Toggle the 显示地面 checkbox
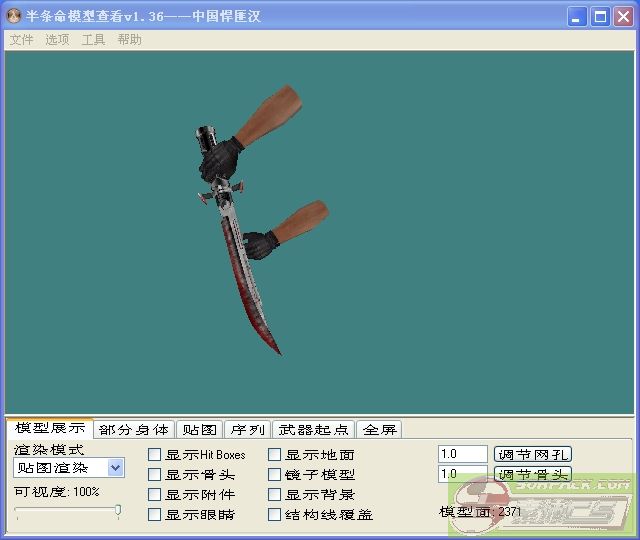This screenshot has height=540, width=640. (x=275, y=455)
